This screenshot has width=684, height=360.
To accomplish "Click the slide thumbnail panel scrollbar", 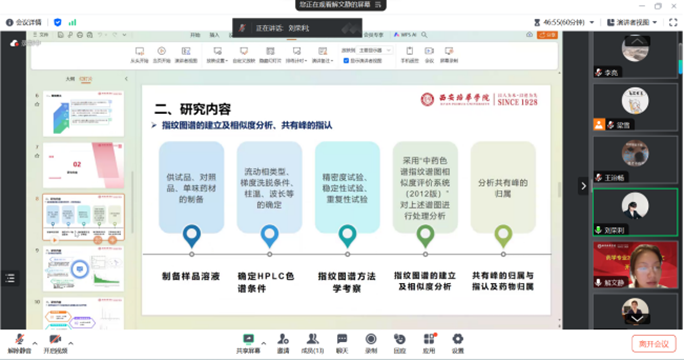I will click(x=133, y=201).
